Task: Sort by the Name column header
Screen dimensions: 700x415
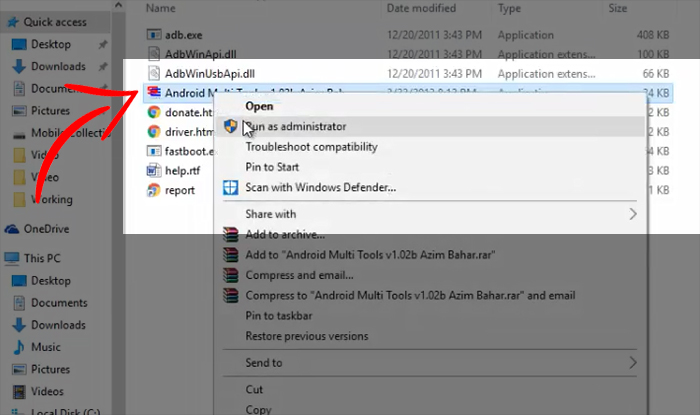Action: coord(161,8)
